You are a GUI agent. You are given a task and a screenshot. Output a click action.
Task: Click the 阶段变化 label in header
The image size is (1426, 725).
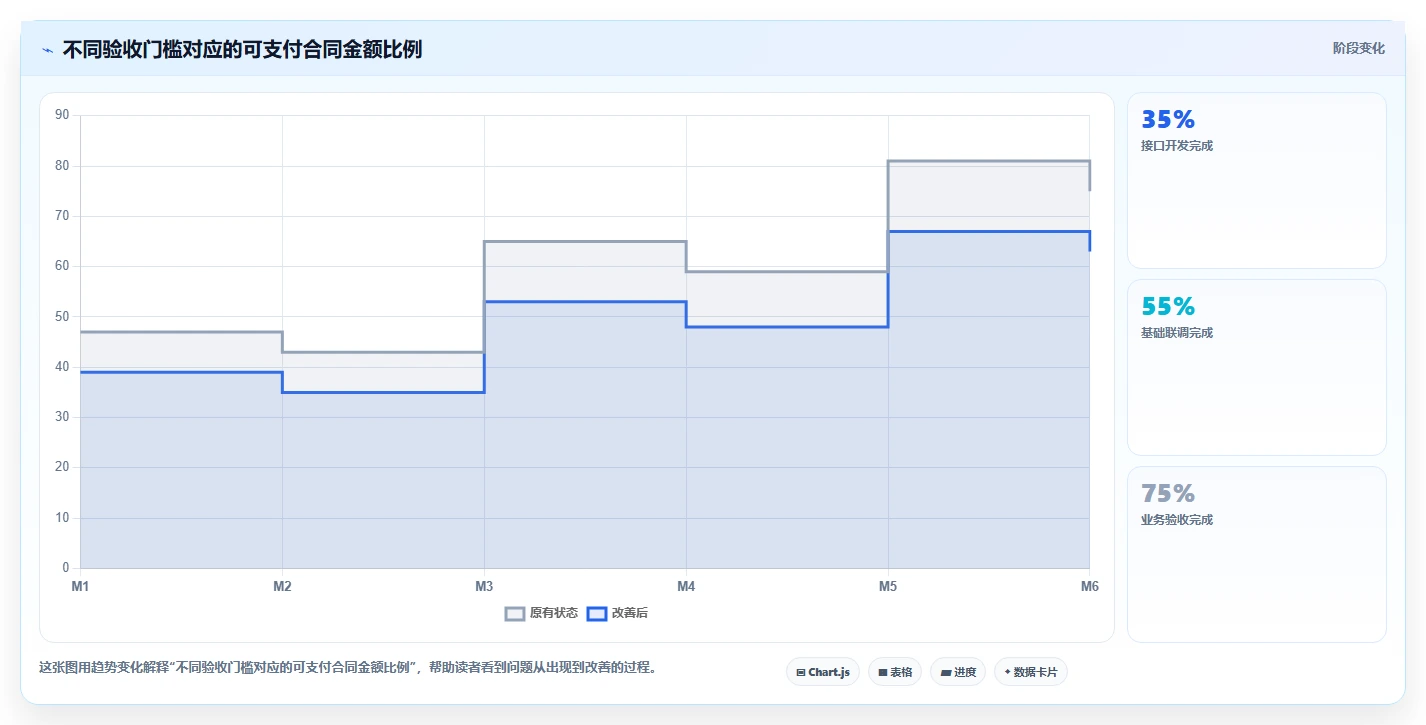point(1359,48)
